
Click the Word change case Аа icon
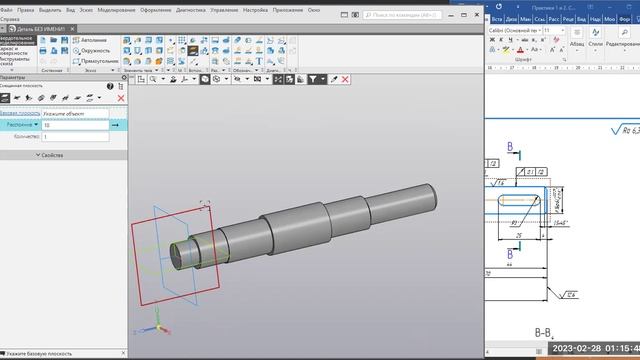(534, 50)
